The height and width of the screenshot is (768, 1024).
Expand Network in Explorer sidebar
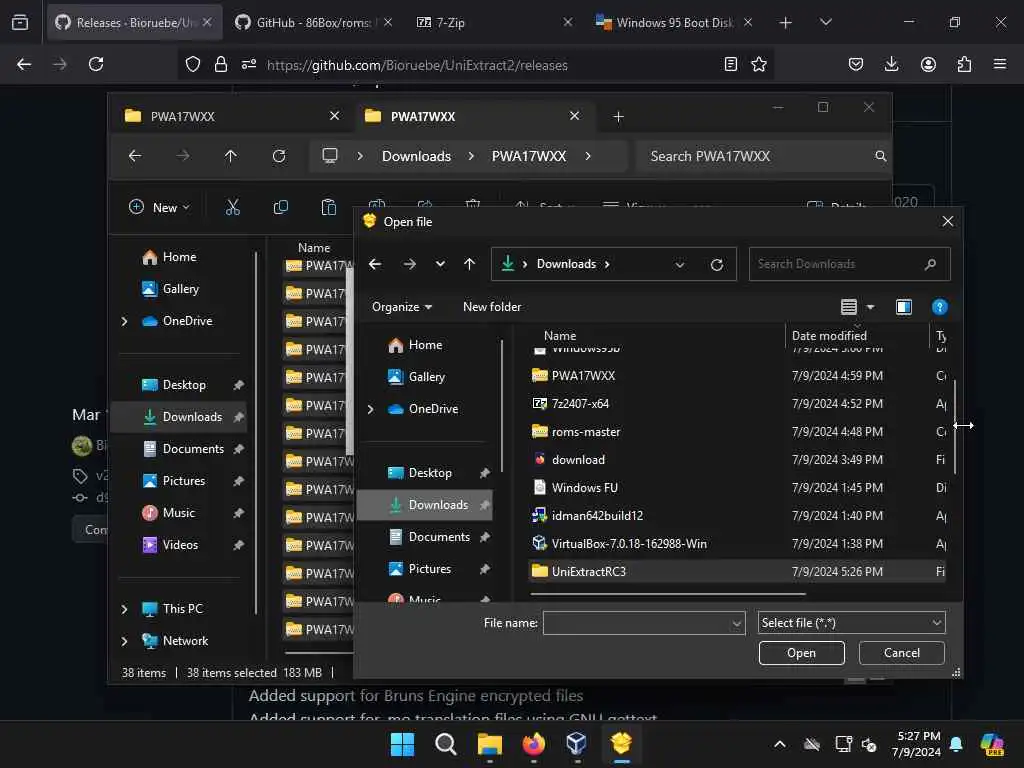(124, 641)
